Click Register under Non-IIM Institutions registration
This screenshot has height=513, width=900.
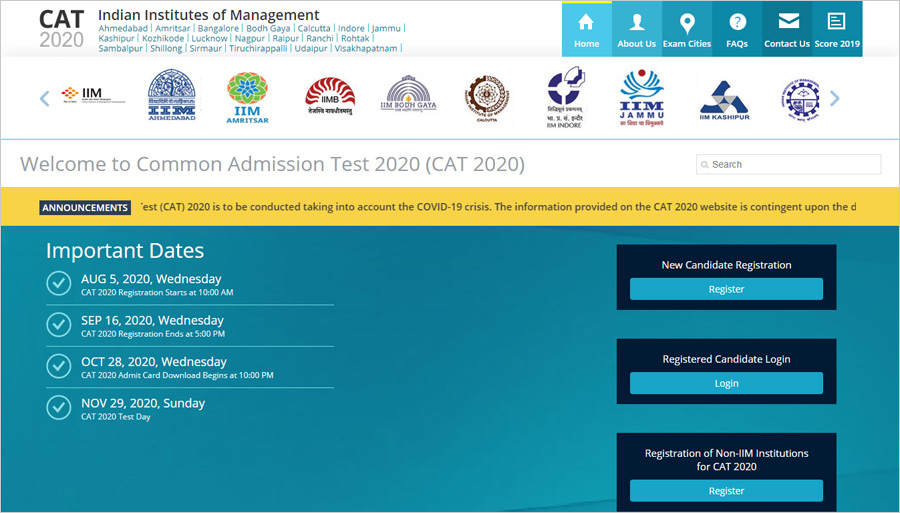tap(726, 491)
